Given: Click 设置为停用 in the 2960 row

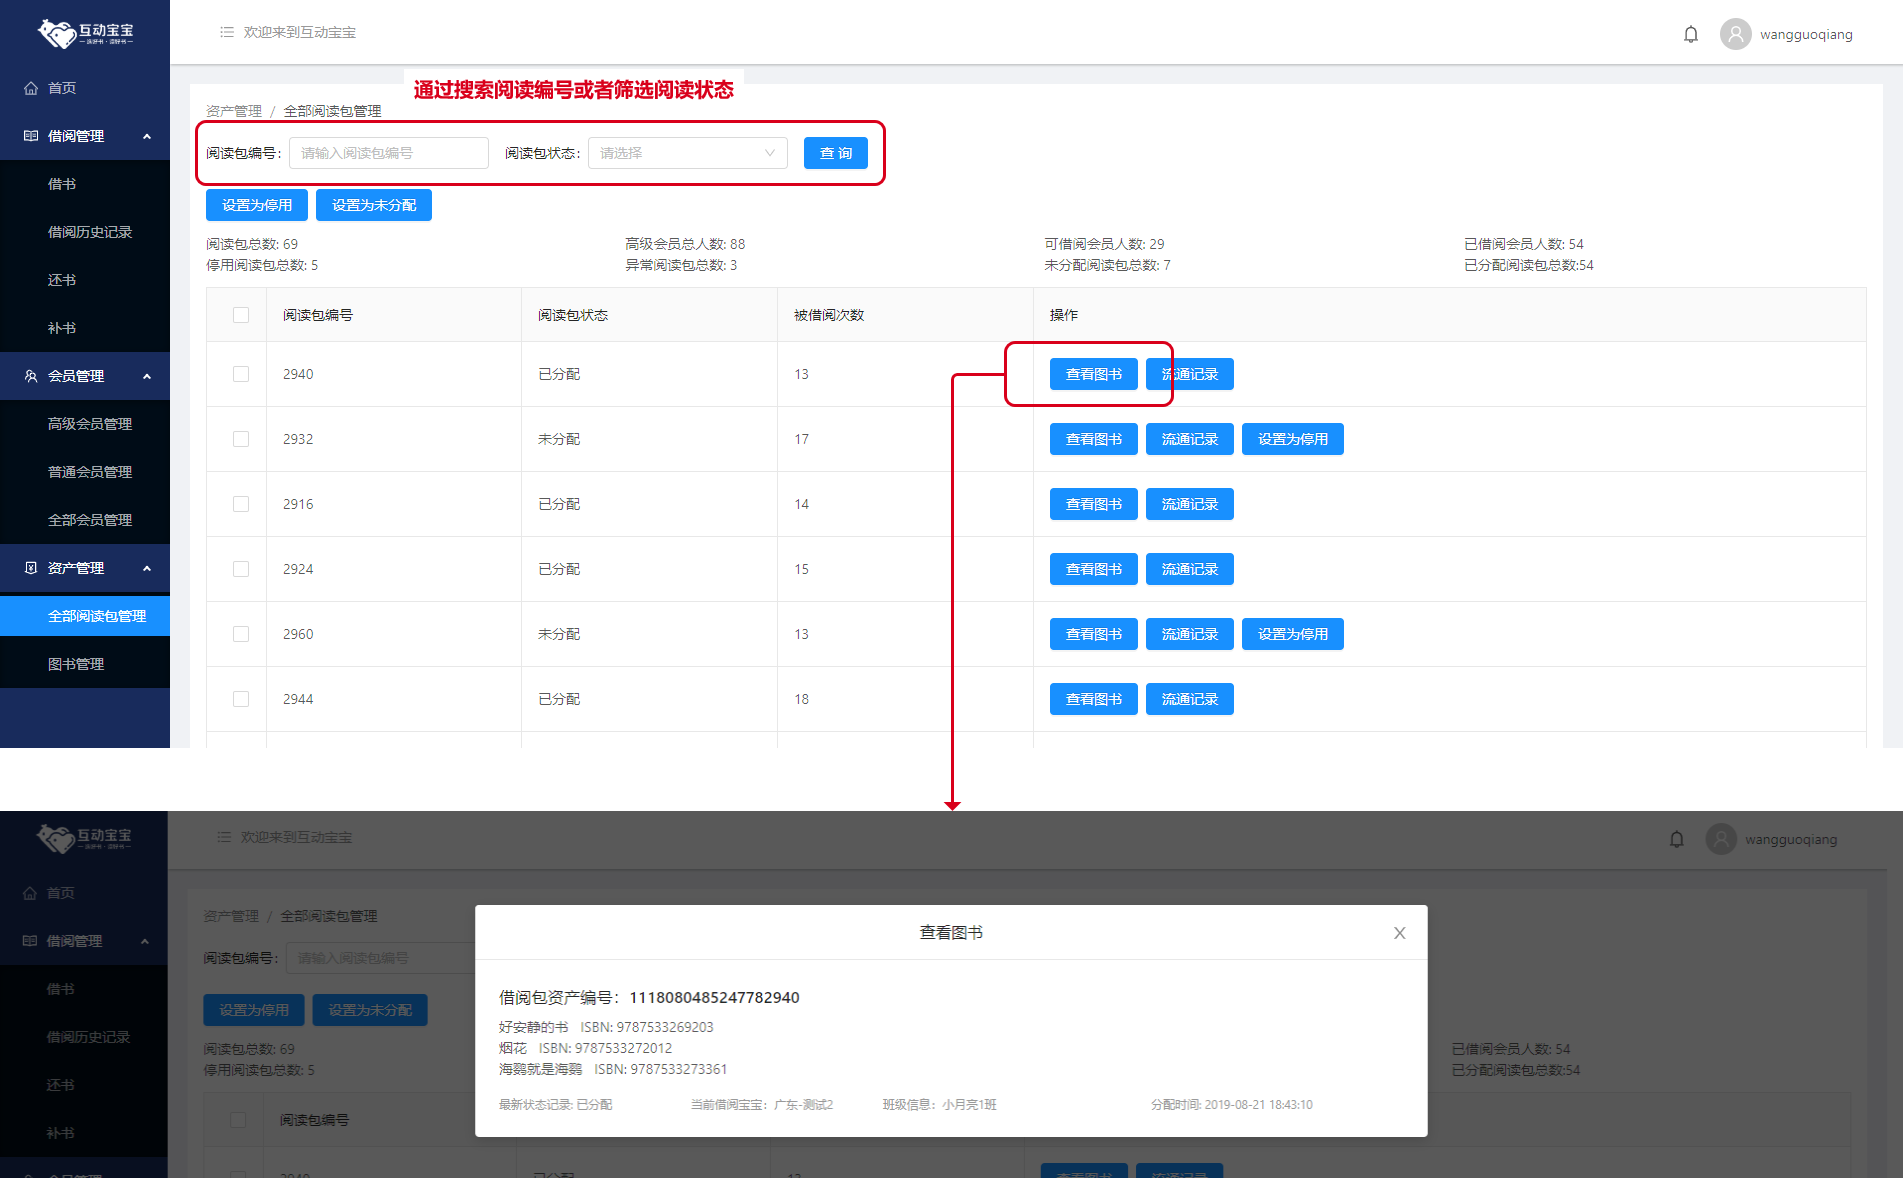Looking at the screenshot, I should (1293, 634).
